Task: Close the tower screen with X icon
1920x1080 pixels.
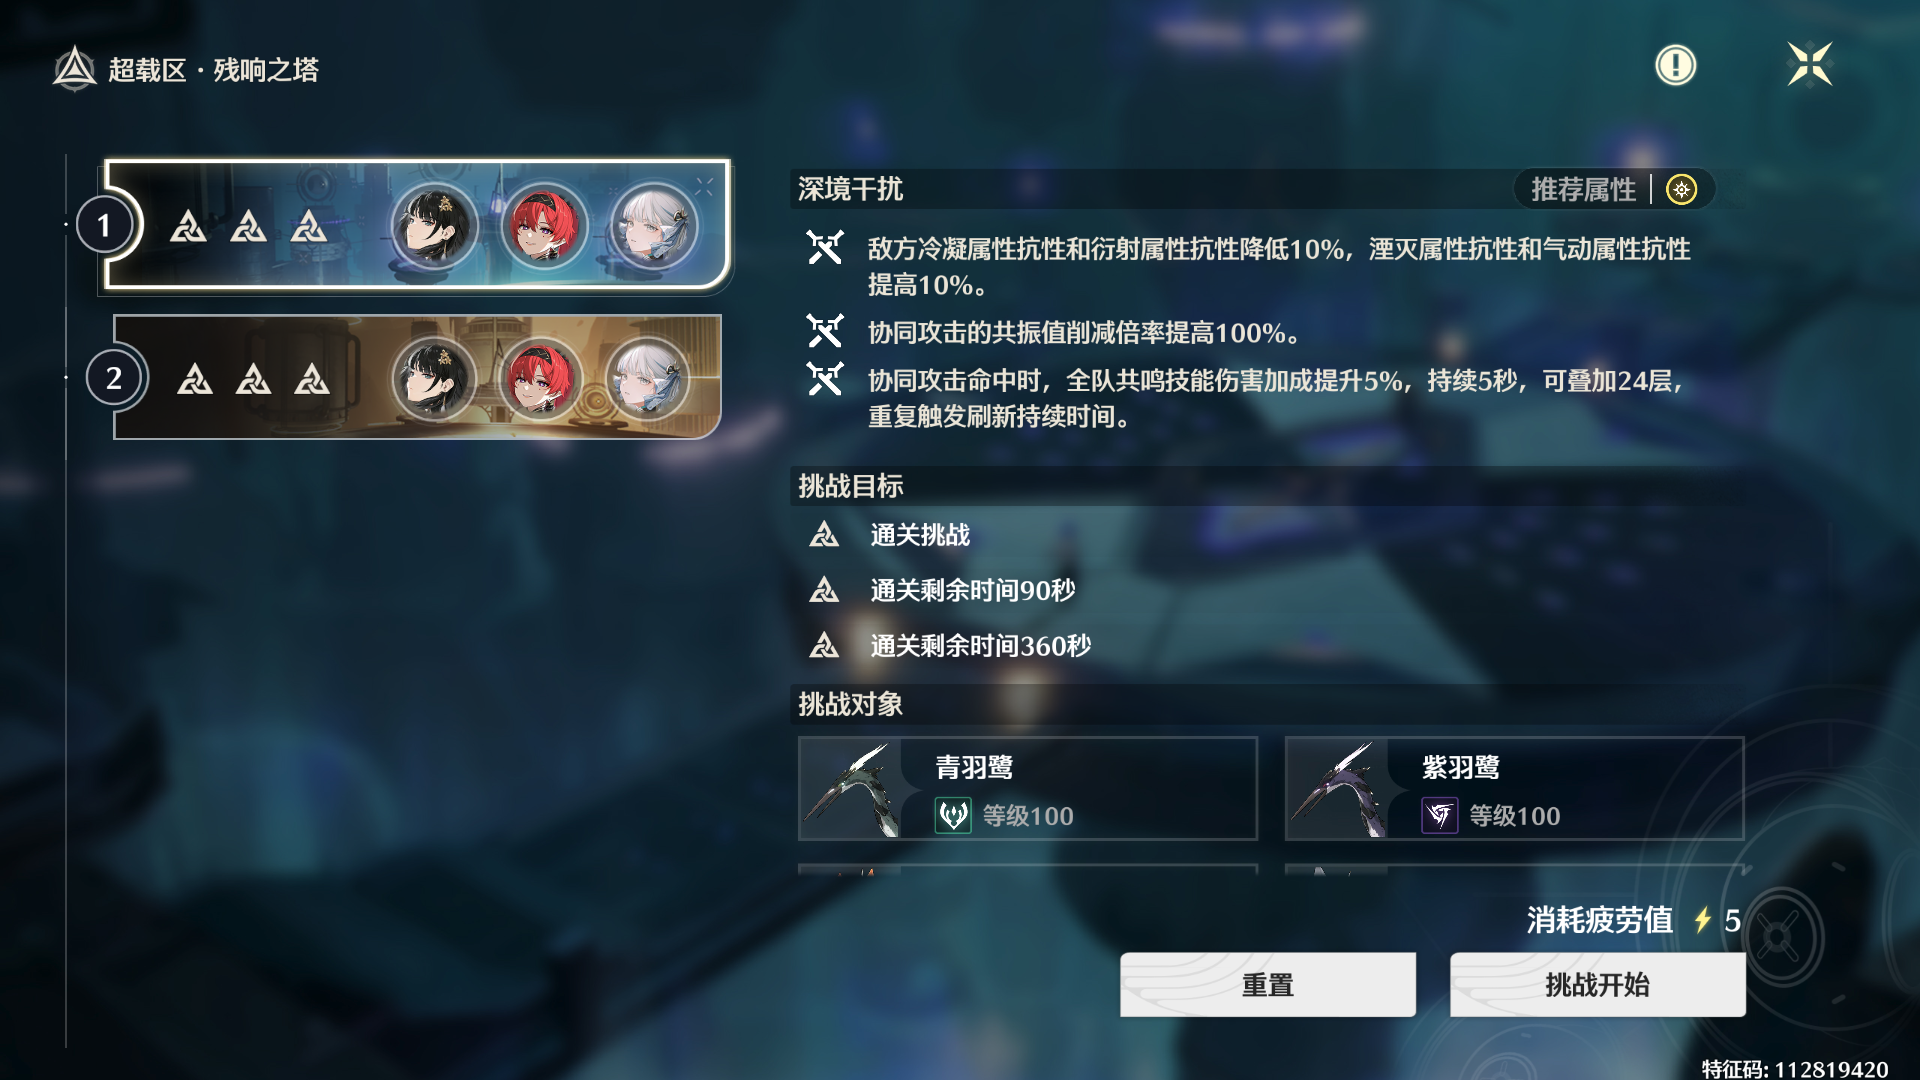Action: [x=1810, y=65]
